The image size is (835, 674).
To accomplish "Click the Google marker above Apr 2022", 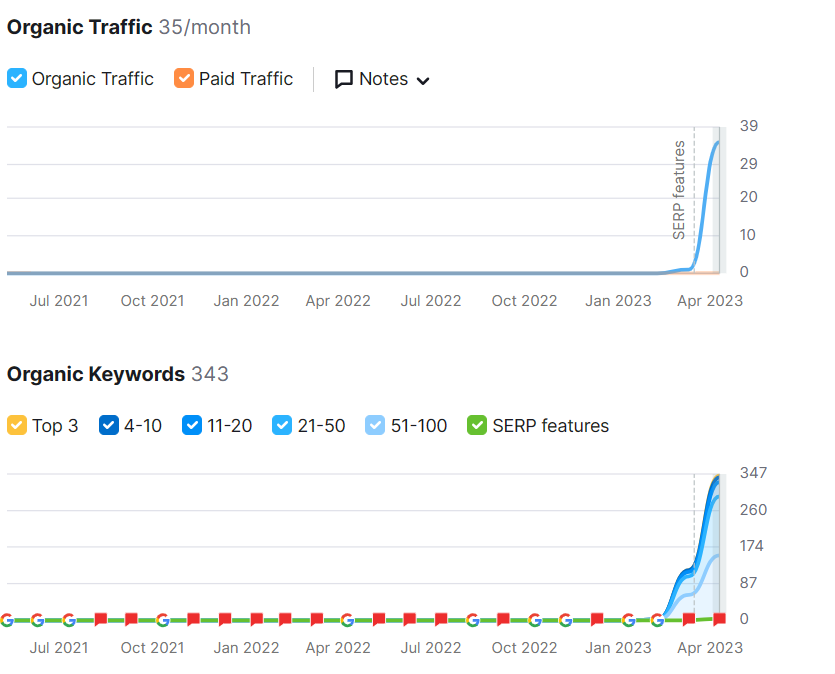I will [347, 620].
